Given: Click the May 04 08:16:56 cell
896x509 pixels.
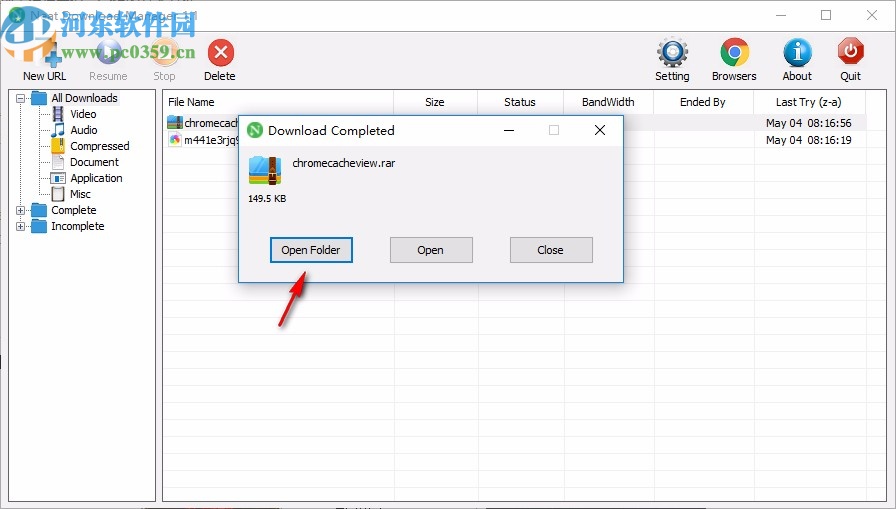Looking at the screenshot, I should click(809, 123).
